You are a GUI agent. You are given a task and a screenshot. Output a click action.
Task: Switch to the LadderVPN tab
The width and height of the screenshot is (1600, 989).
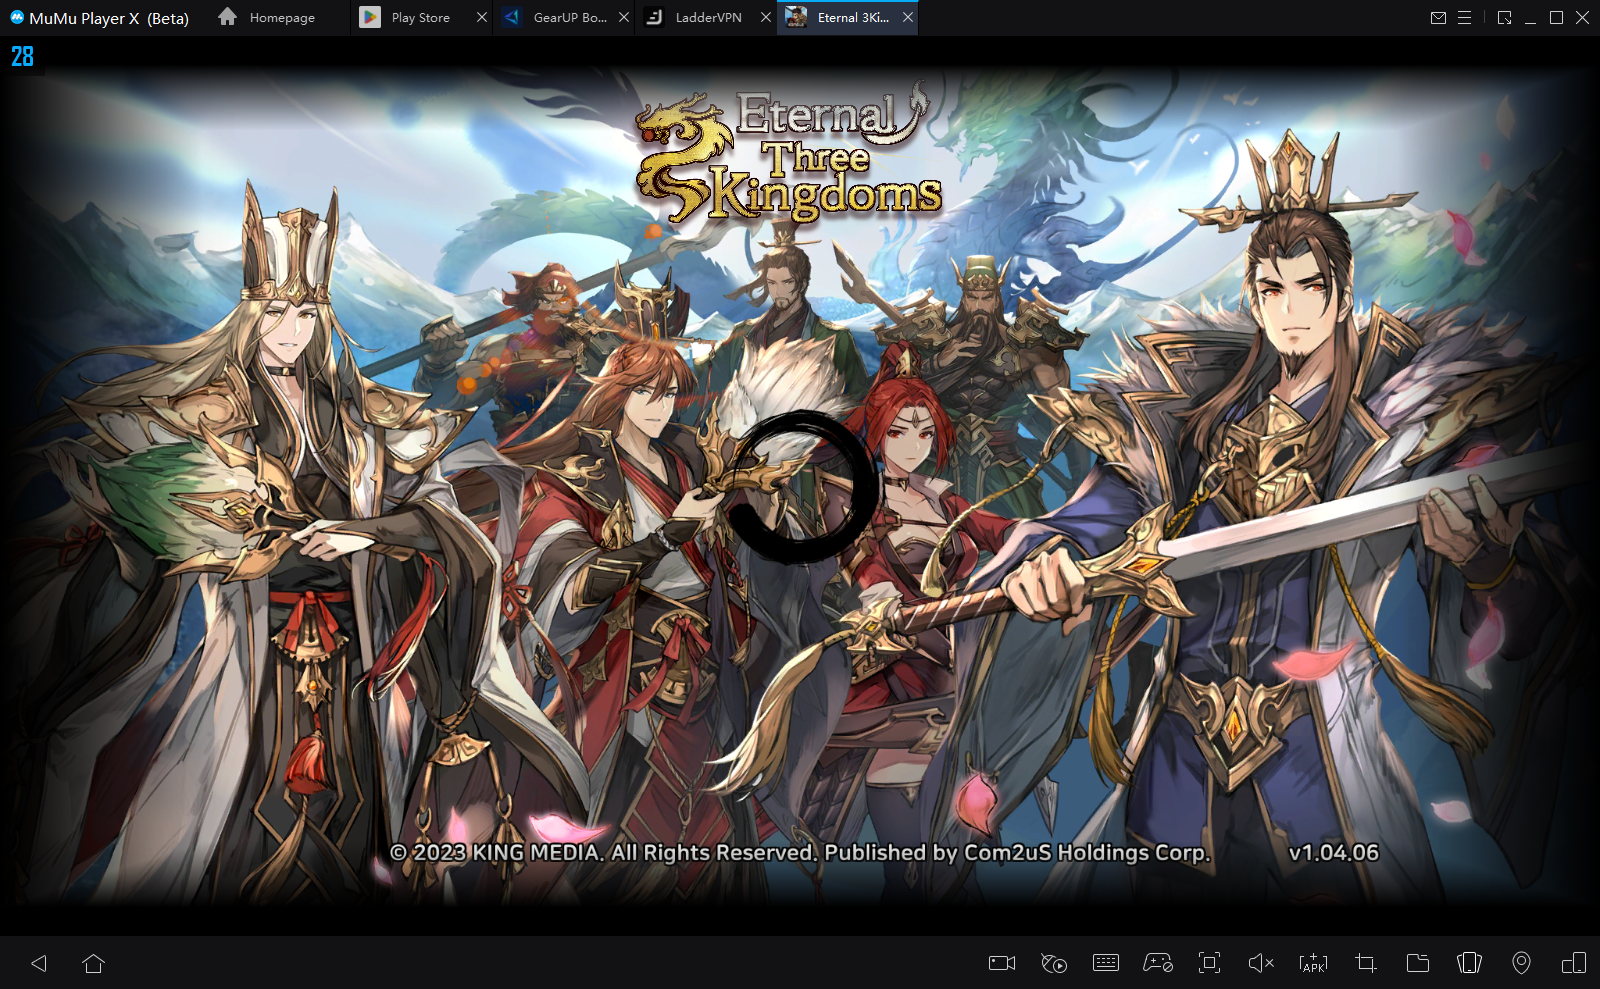pyautogui.click(x=707, y=18)
